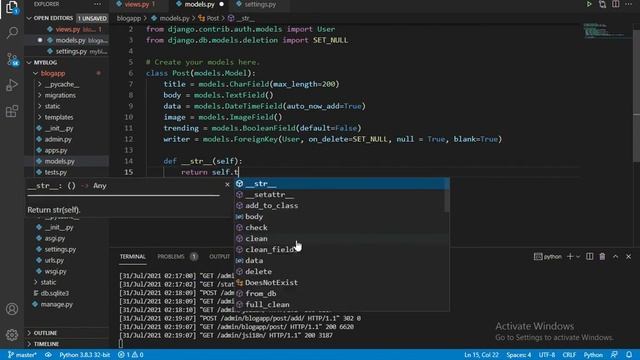The height and width of the screenshot is (360, 640).
Task: Open the Accounts menu icon
Action: (12, 309)
